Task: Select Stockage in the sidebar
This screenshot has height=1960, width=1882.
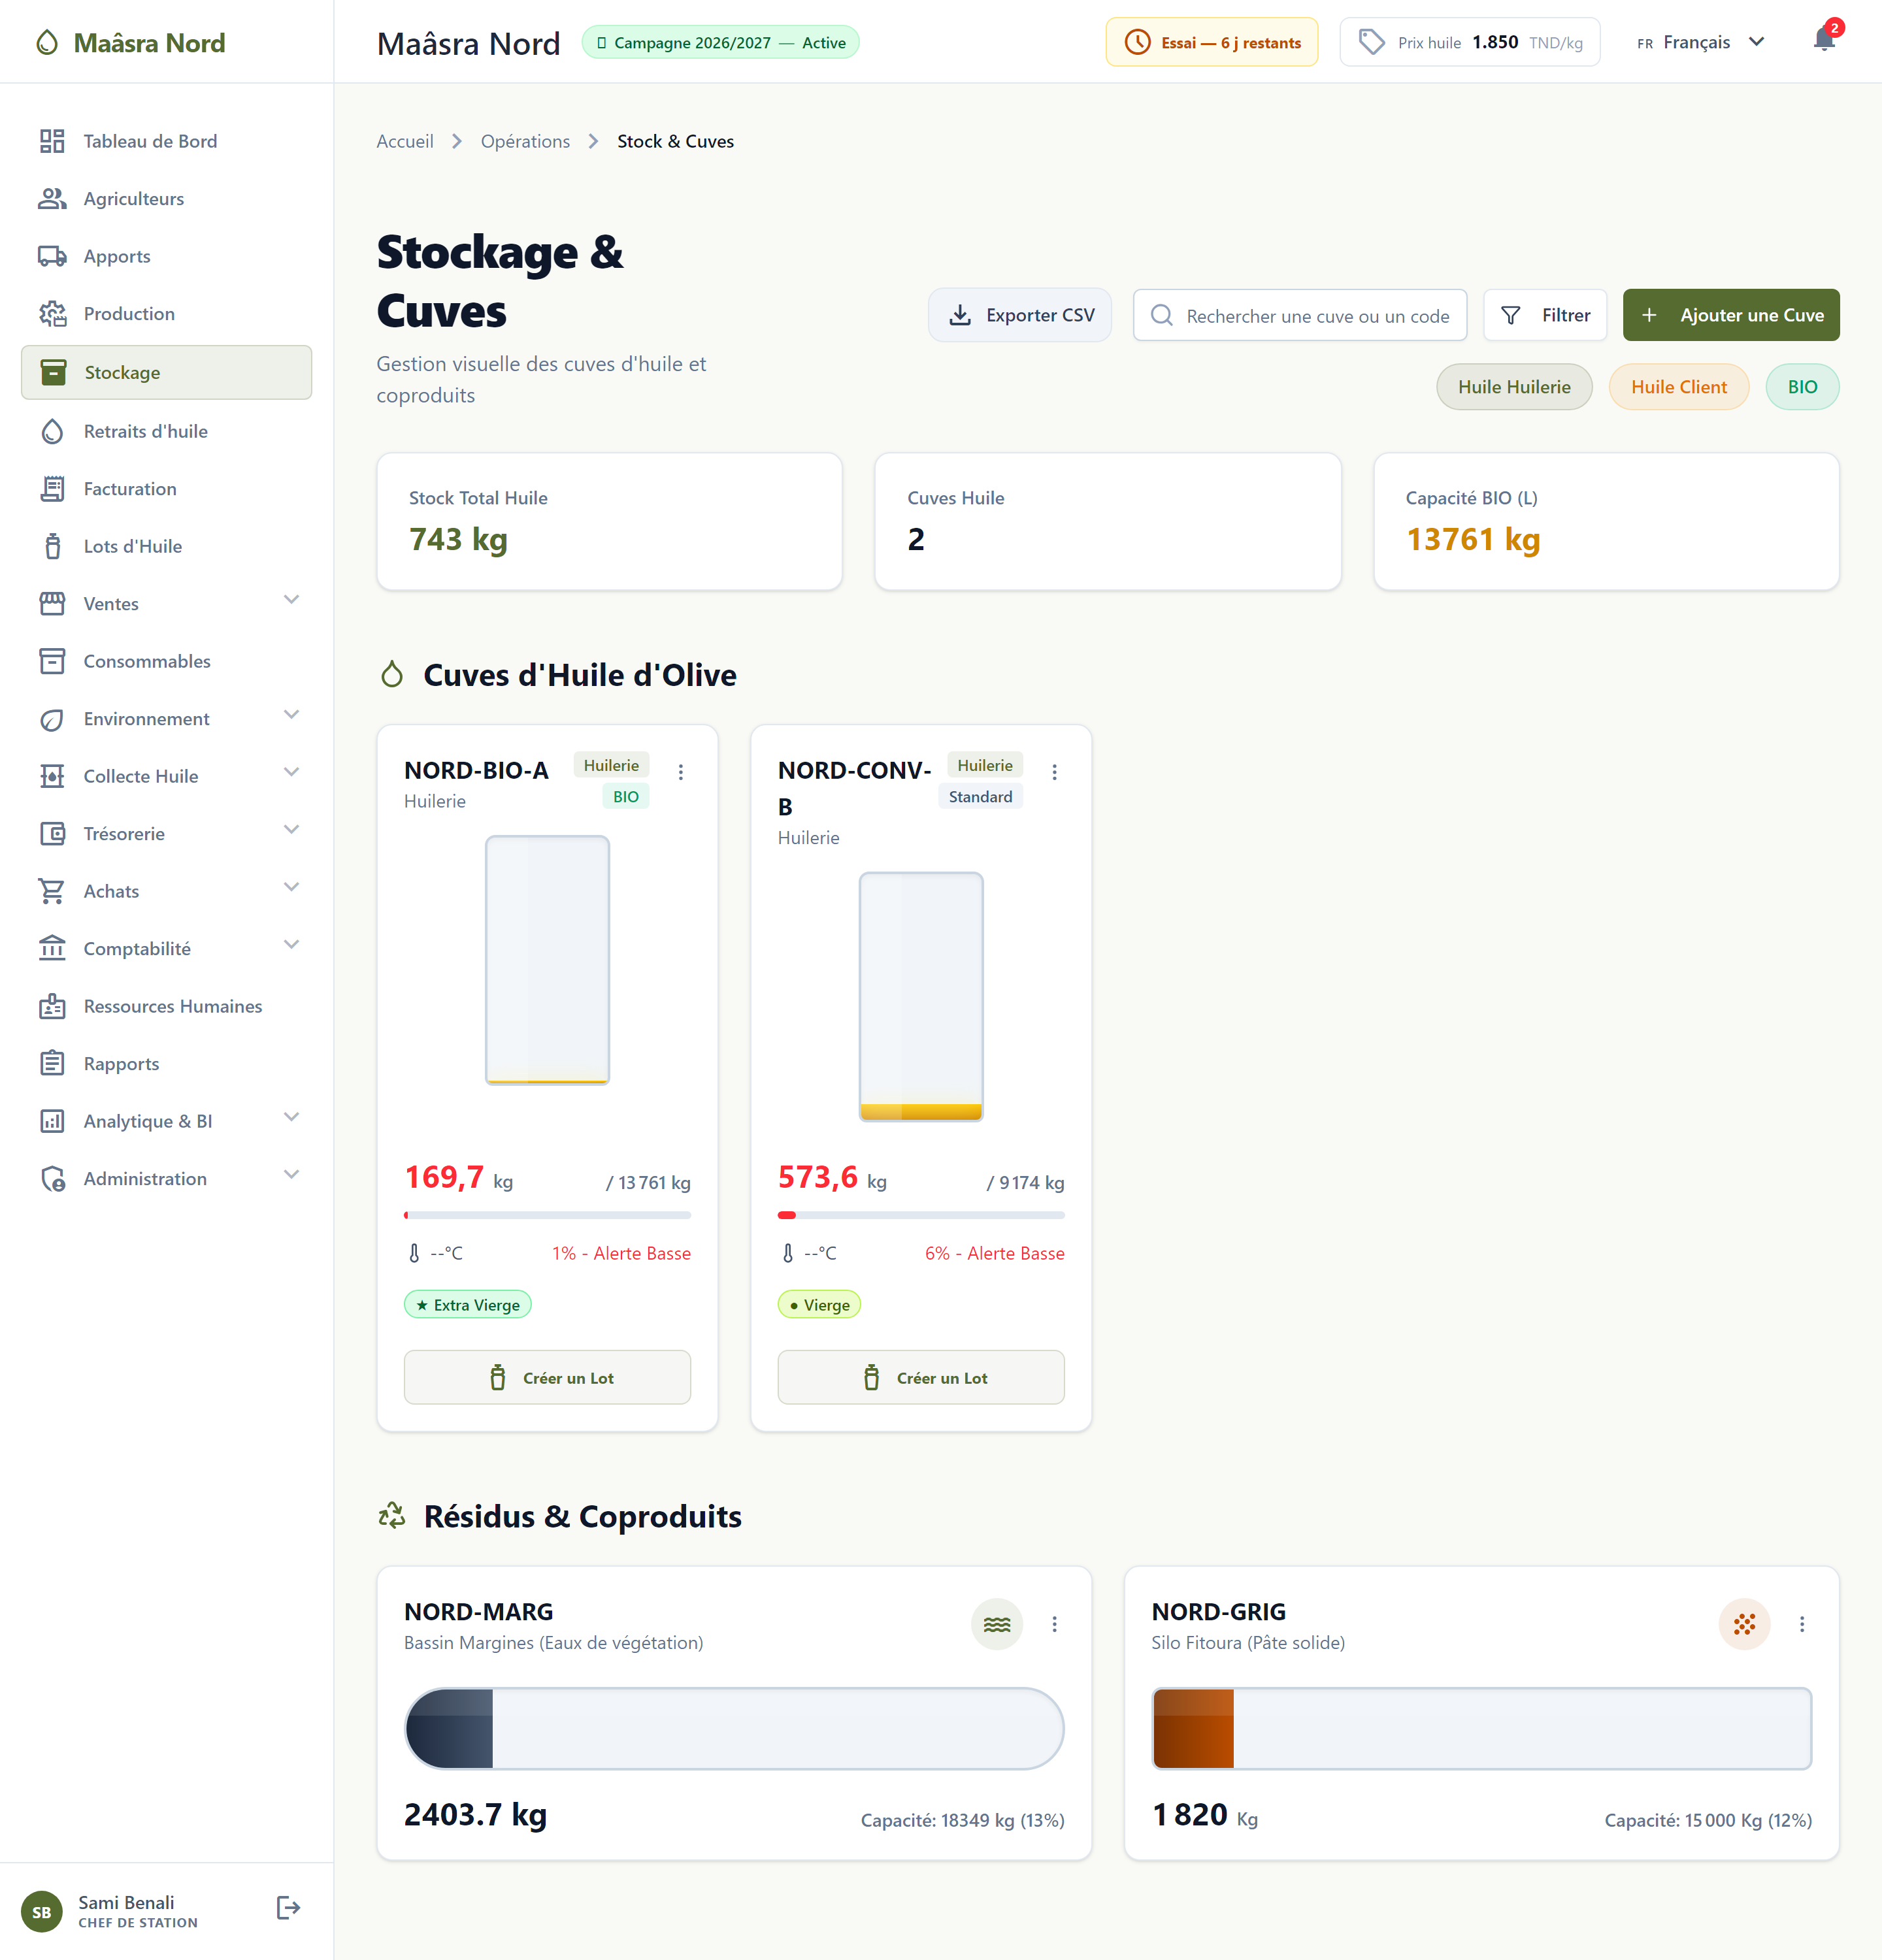Action: point(166,372)
